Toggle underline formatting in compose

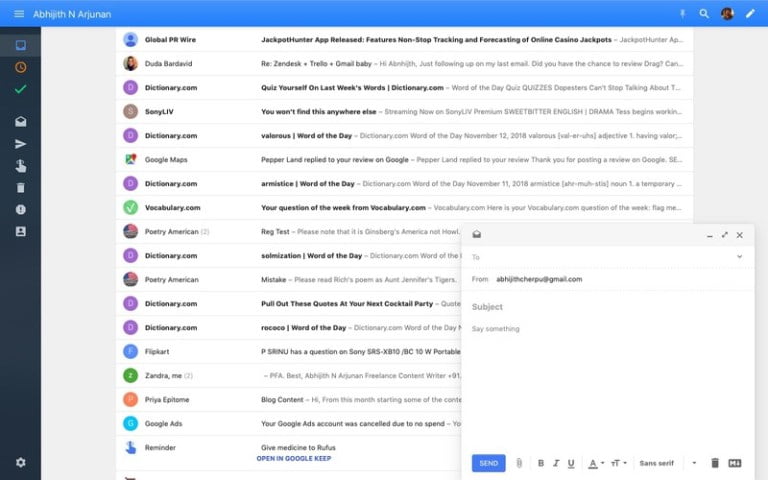[x=571, y=463]
